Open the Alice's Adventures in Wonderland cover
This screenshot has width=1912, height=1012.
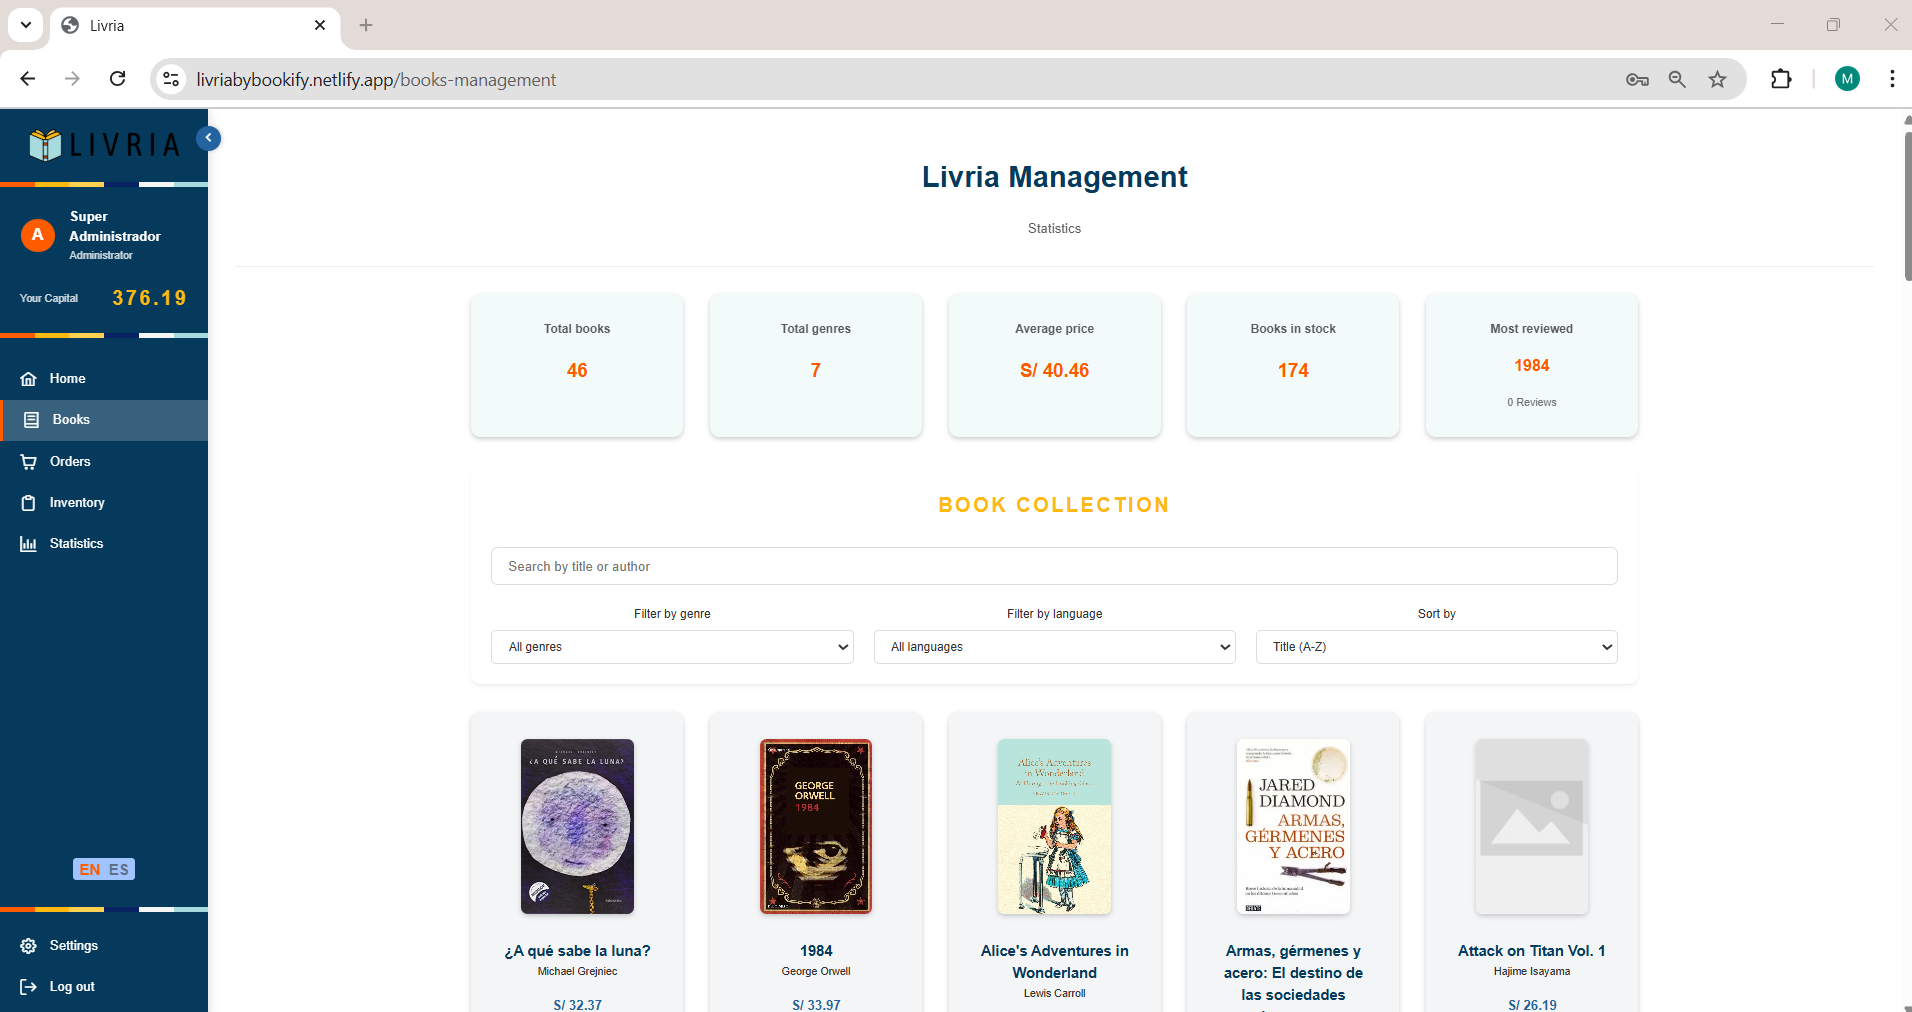coord(1054,826)
